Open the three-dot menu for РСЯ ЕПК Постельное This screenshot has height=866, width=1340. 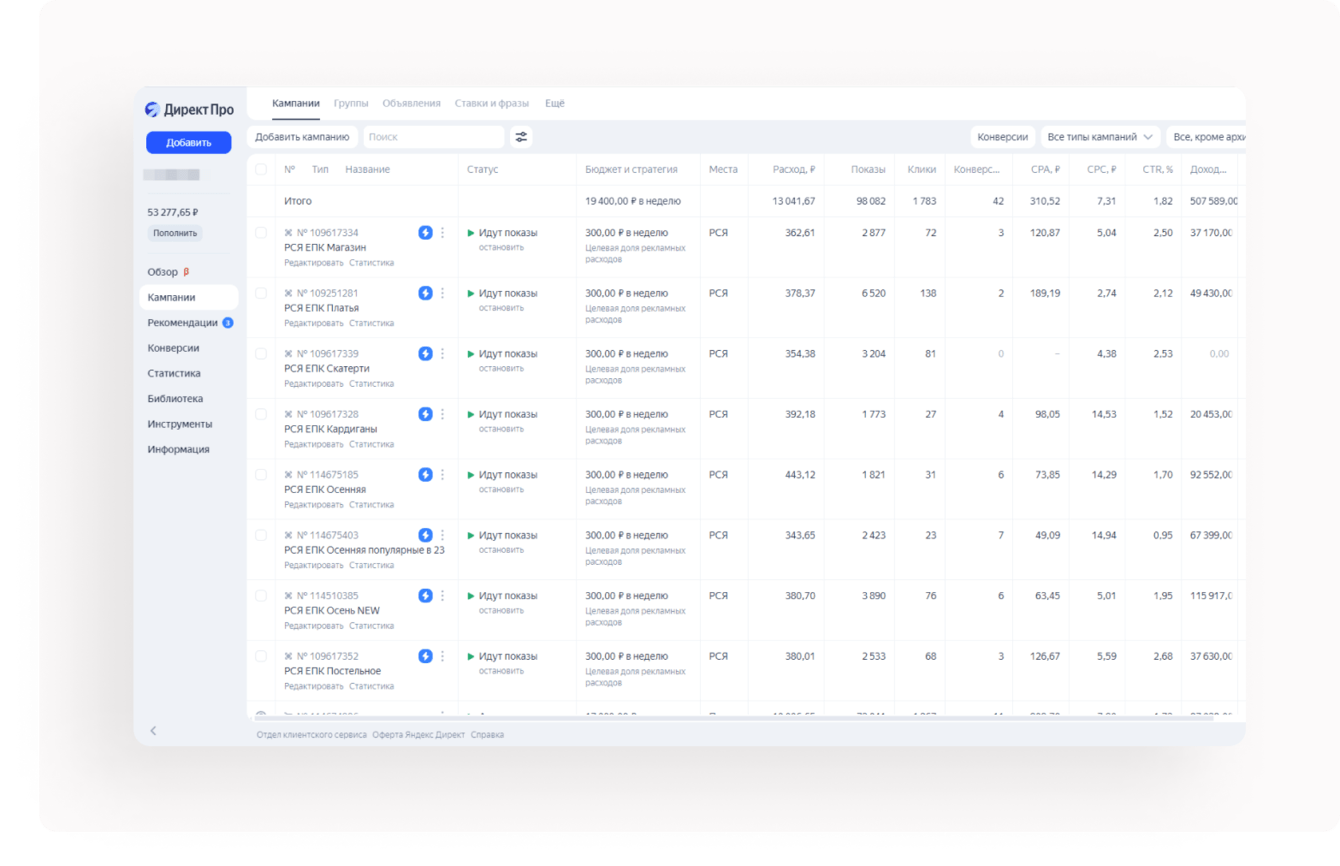pos(442,656)
